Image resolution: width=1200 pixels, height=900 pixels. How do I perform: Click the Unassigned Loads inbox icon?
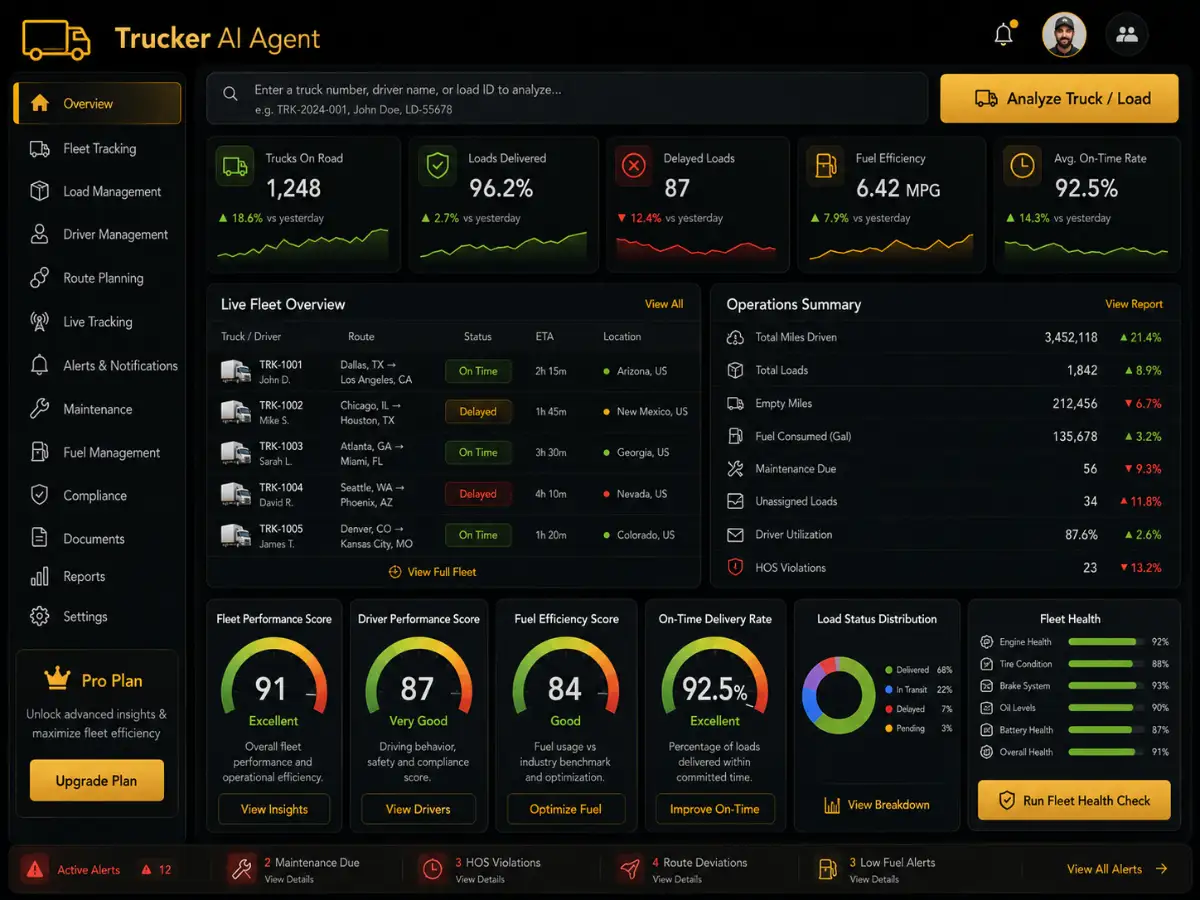click(x=735, y=501)
